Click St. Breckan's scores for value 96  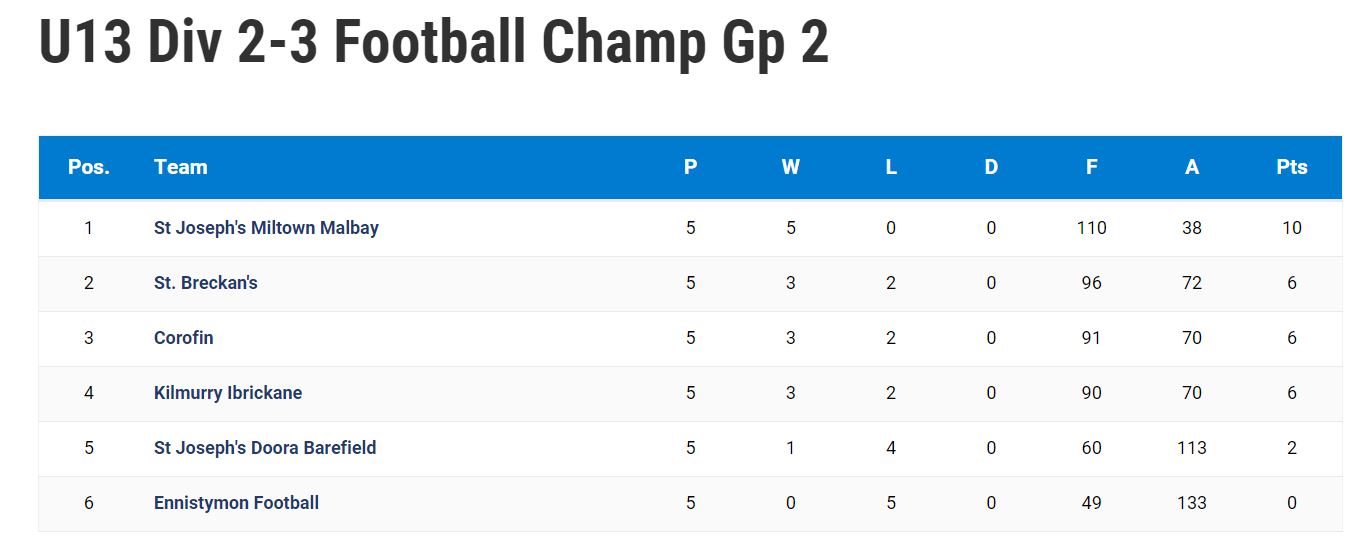(1092, 283)
